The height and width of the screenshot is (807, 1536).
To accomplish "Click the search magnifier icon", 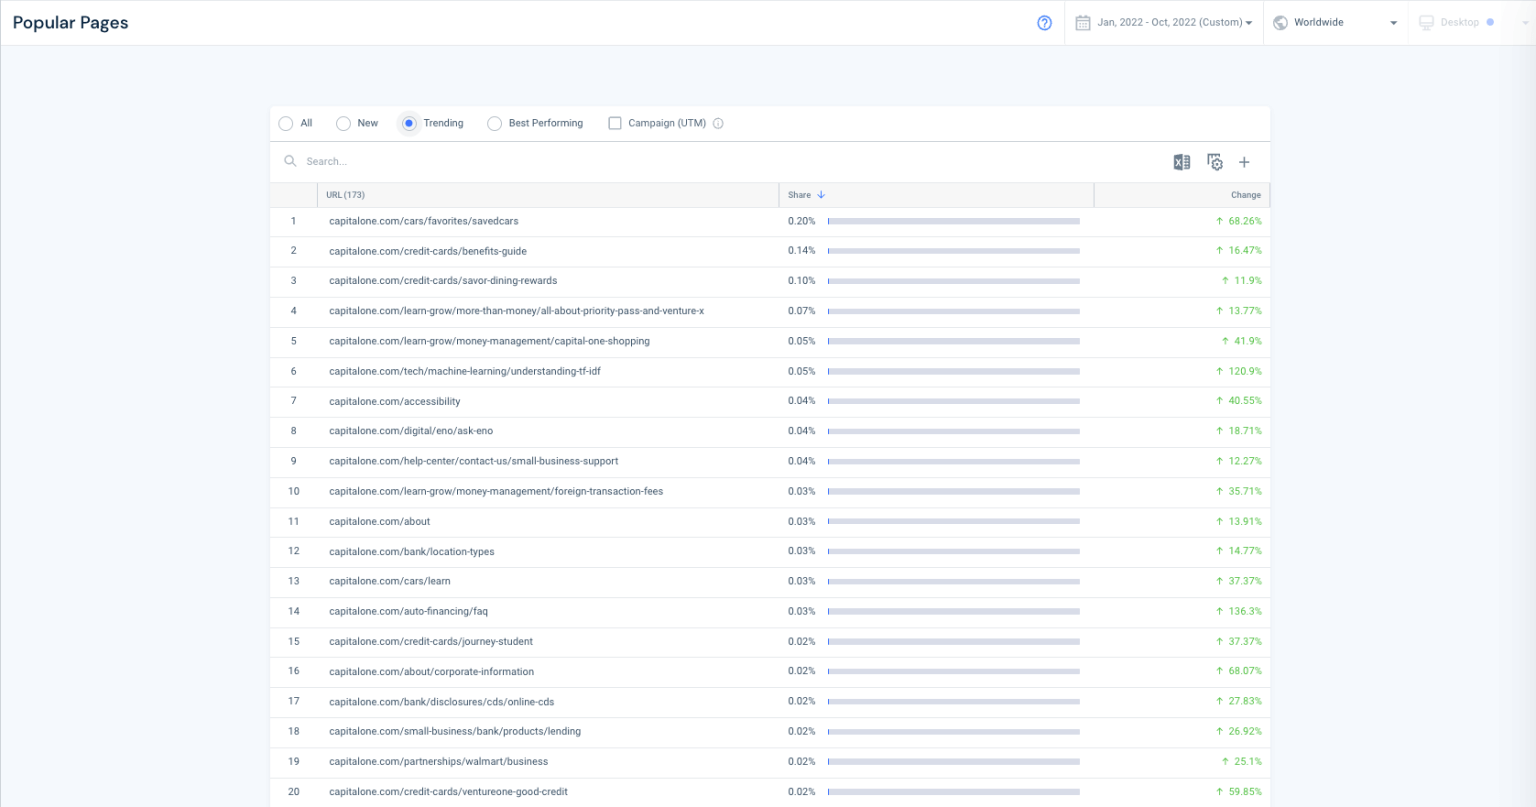I will pyautogui.click(x=290, y=161).
